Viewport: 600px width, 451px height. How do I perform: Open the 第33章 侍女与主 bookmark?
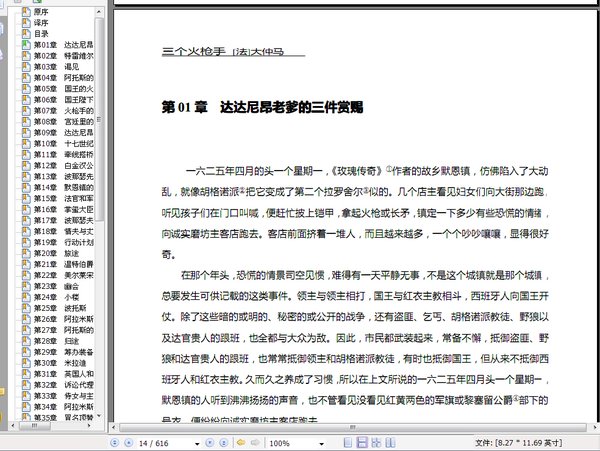tap(63, 396)
